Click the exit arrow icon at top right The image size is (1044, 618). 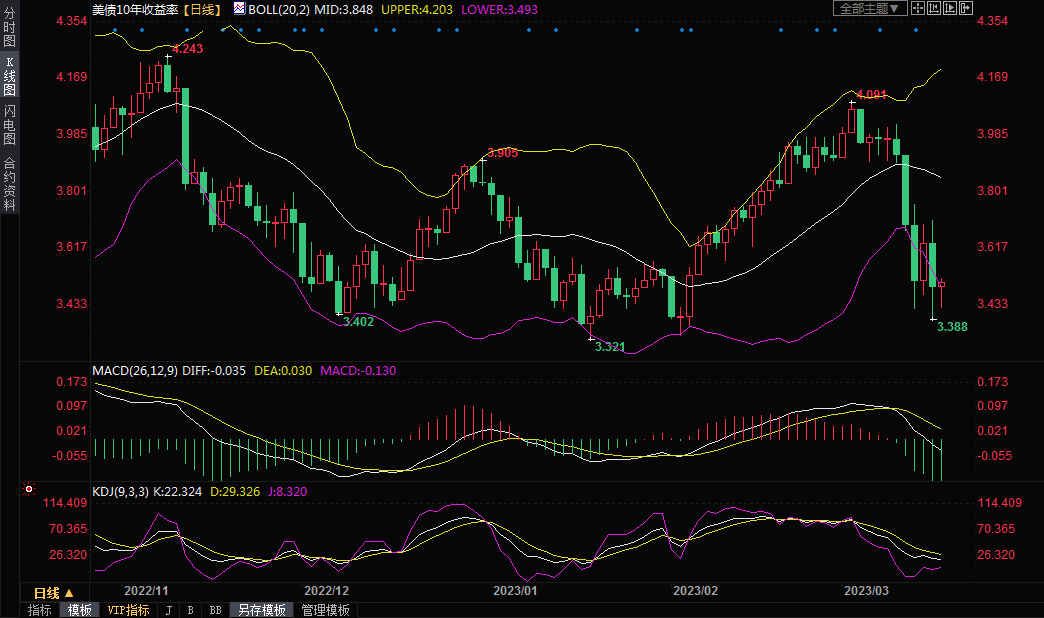coord(966,8)
